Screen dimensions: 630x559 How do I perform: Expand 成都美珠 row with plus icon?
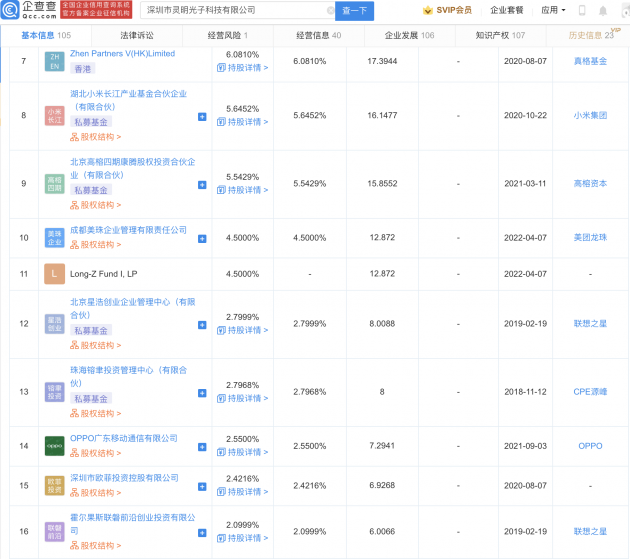point(202,239)
